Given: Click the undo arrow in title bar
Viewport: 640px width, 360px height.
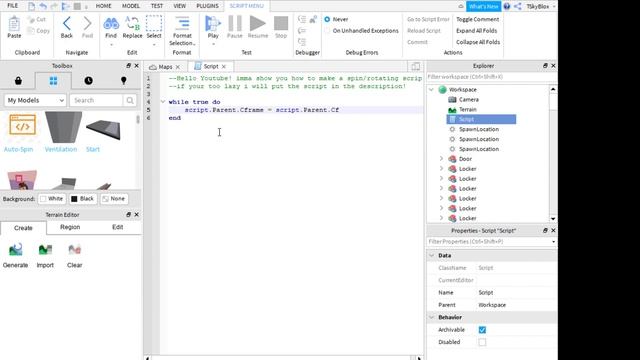Looking at the screenshot, I should [x=43, y=6].
